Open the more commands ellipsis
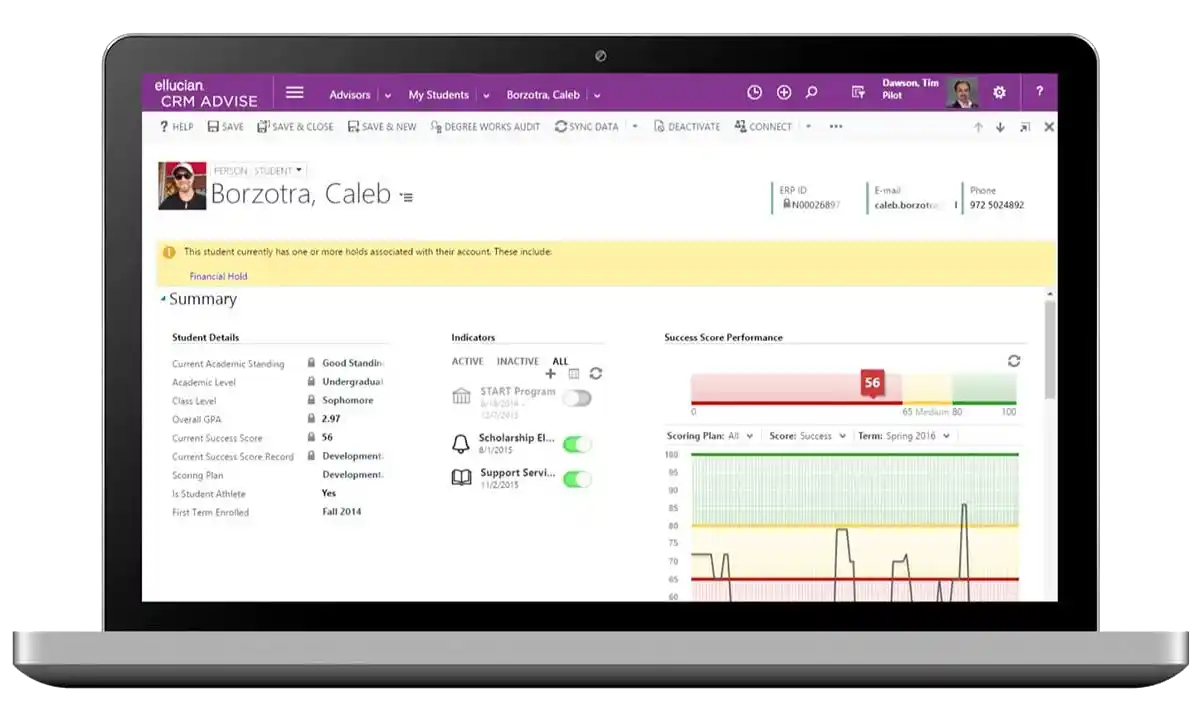Image resolution: width=1200 pixels, height=720 pixels. click(836, 127)
